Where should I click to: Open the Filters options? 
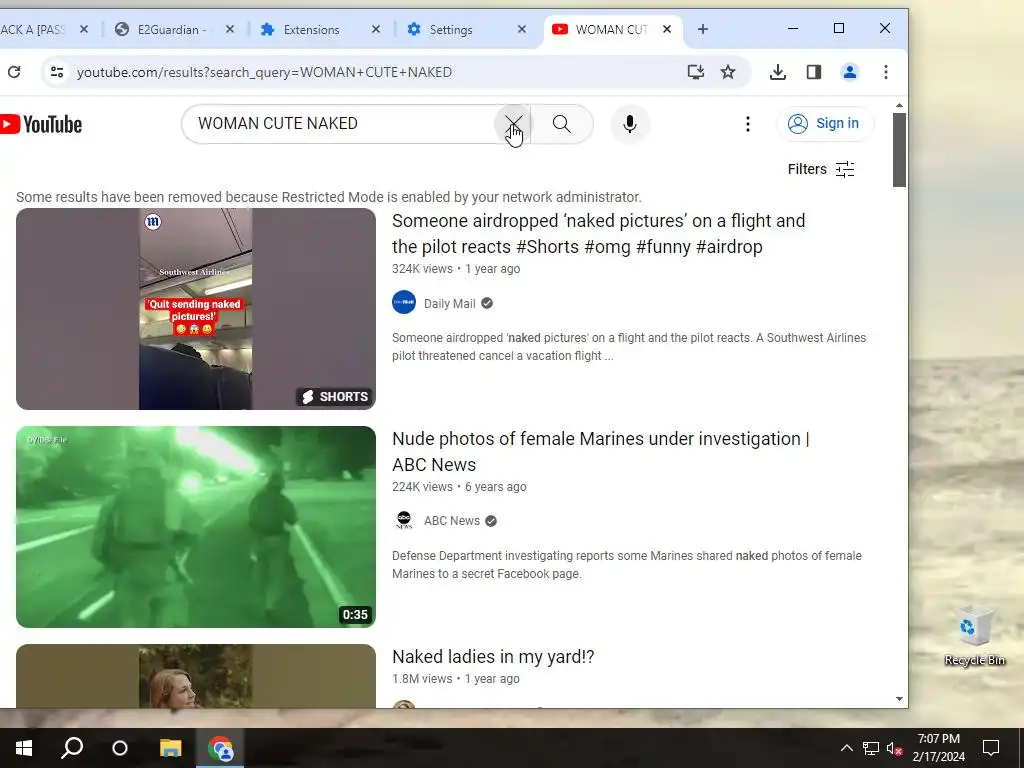pyautogui.click(x=821, y=169)
